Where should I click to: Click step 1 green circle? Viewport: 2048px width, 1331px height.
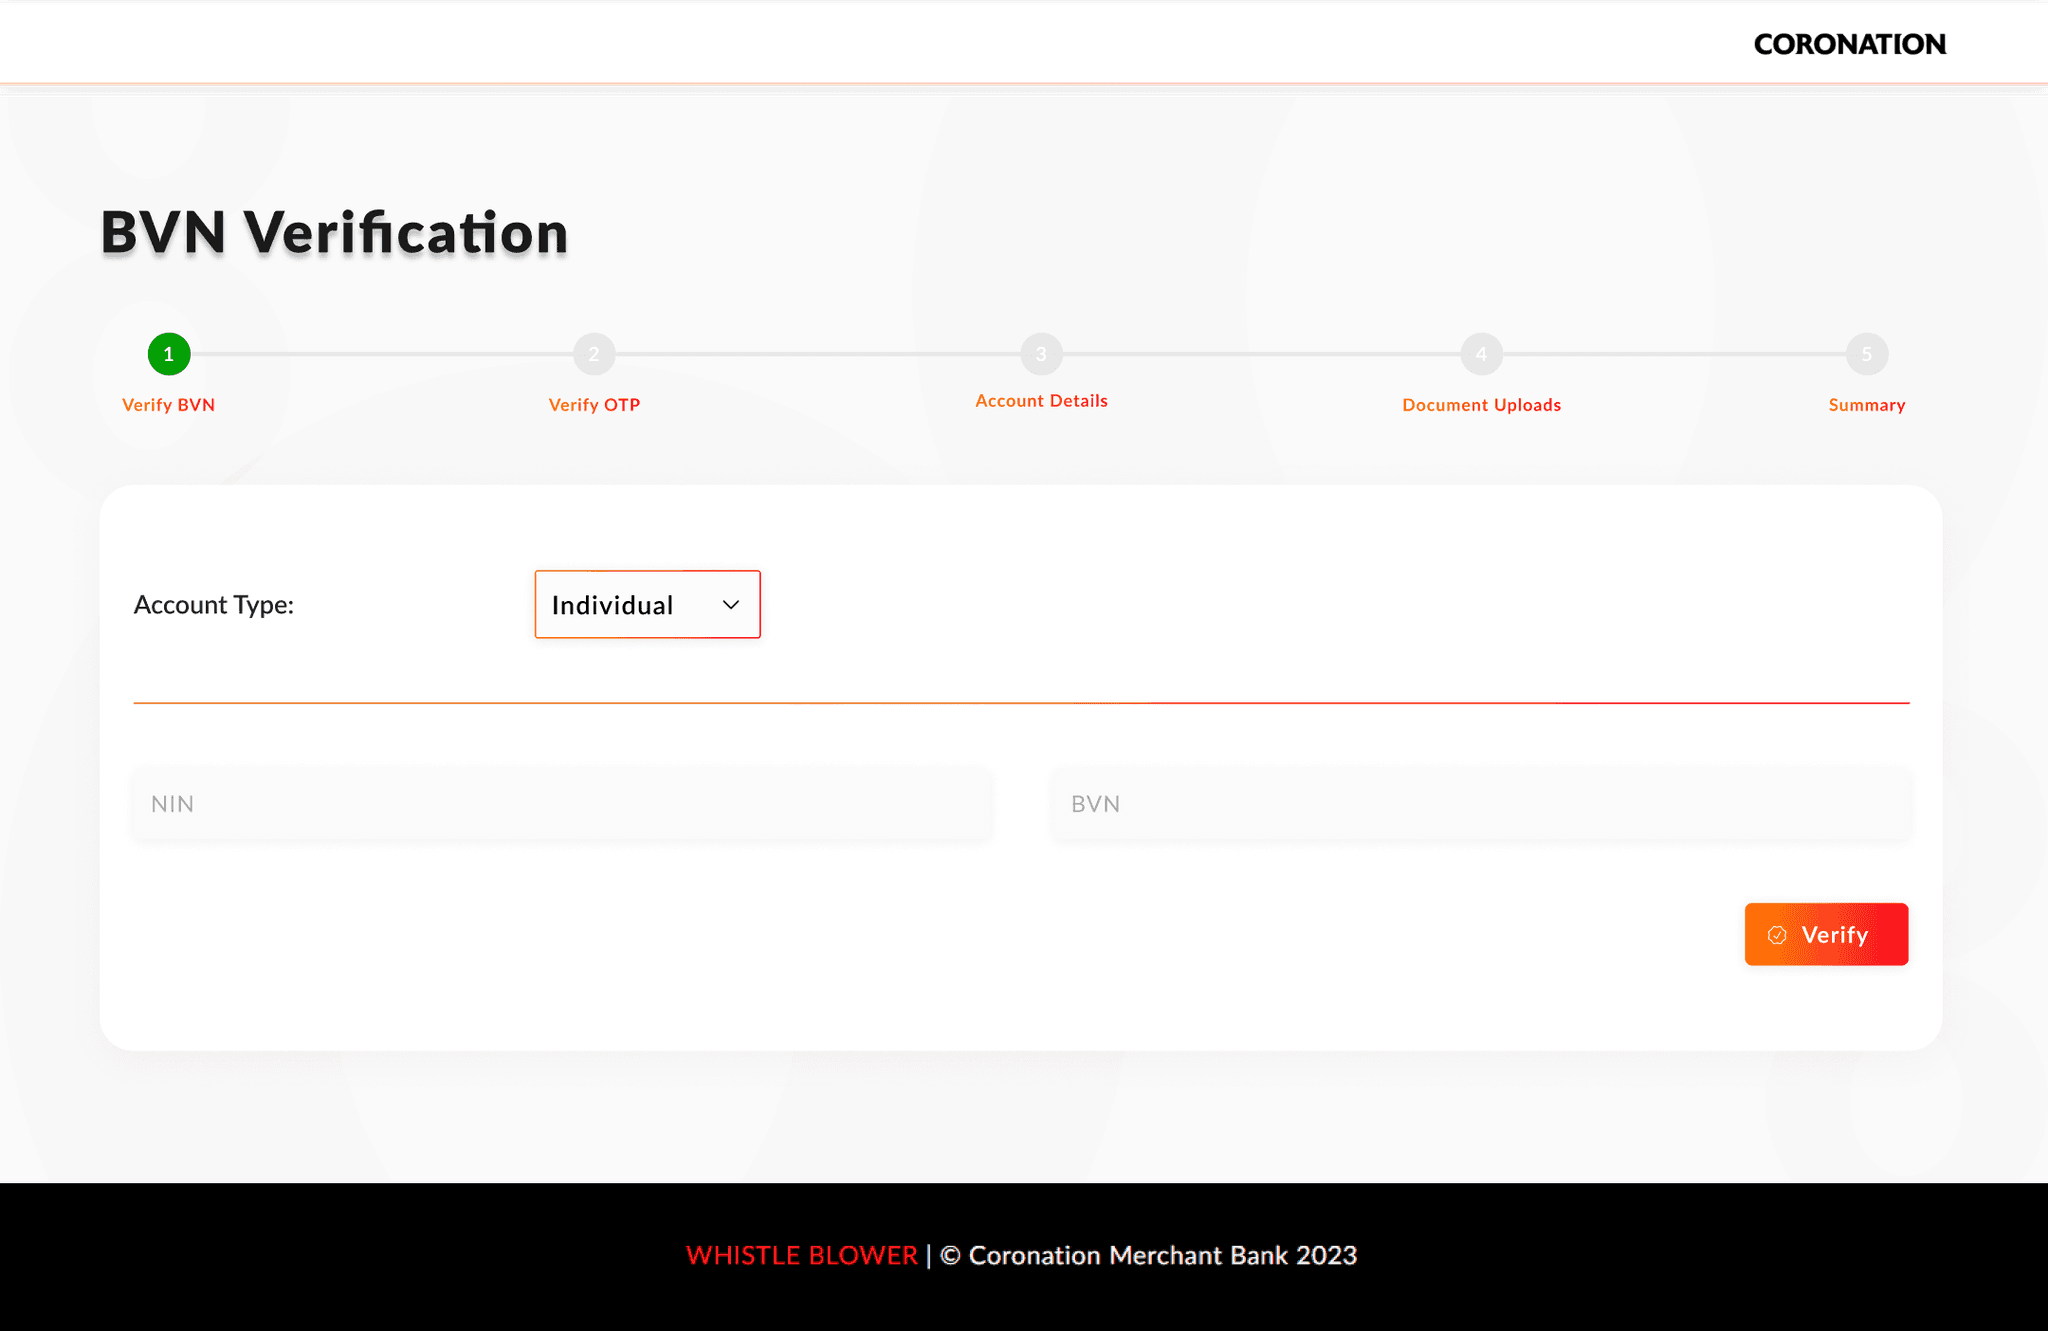[x=169, y=354]
